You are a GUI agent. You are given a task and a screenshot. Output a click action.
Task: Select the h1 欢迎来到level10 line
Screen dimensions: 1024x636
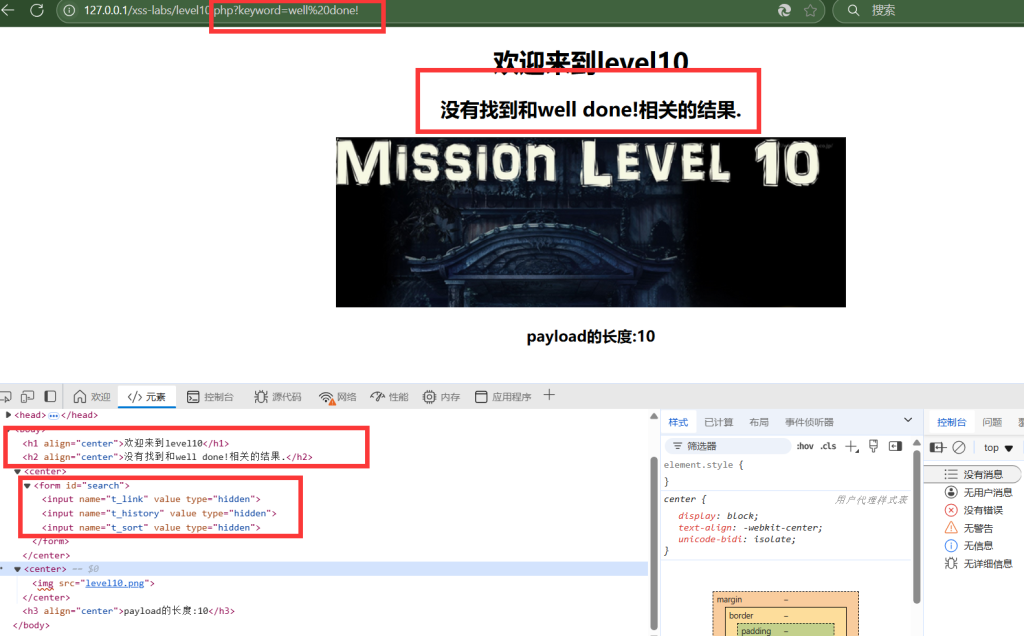126,443
